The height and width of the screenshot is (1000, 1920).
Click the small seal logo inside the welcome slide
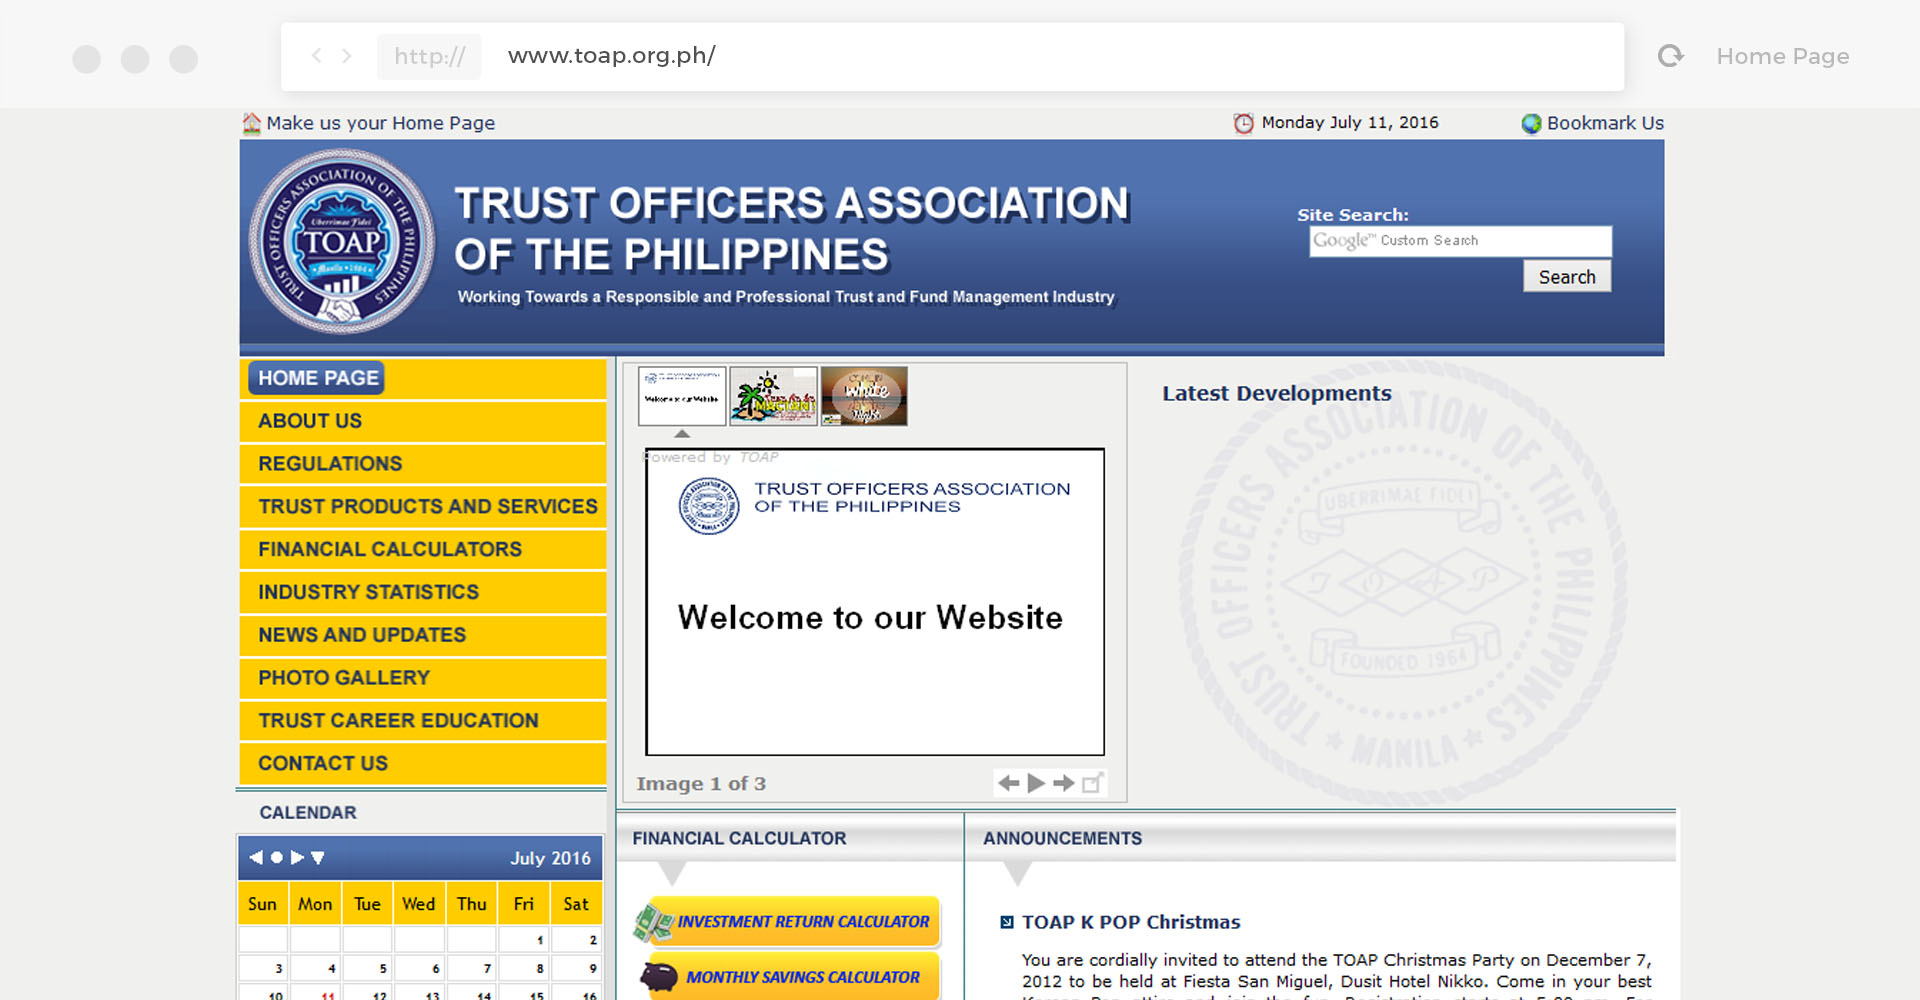coord(709,505)
